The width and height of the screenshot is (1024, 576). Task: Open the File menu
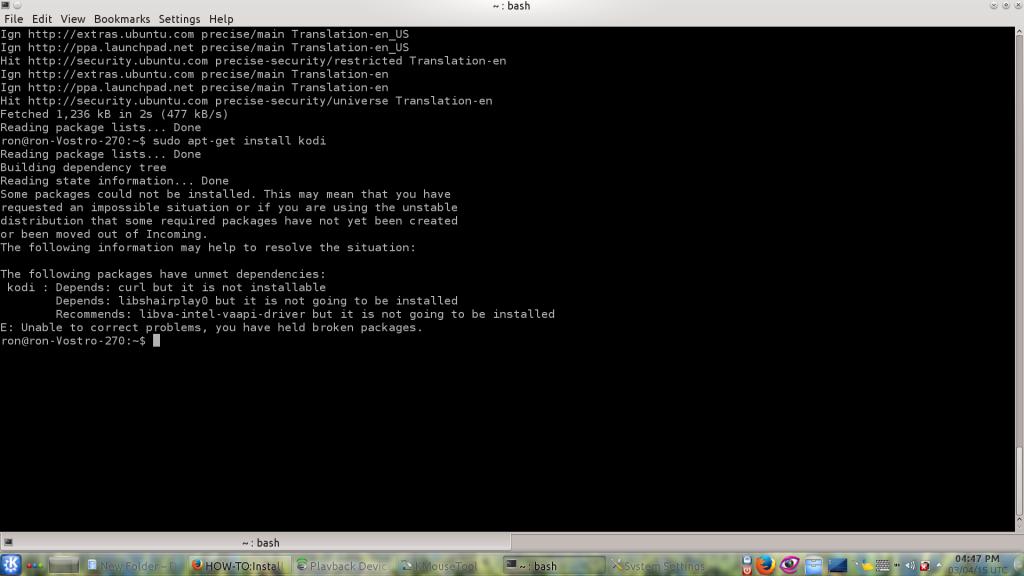point(13,19)
